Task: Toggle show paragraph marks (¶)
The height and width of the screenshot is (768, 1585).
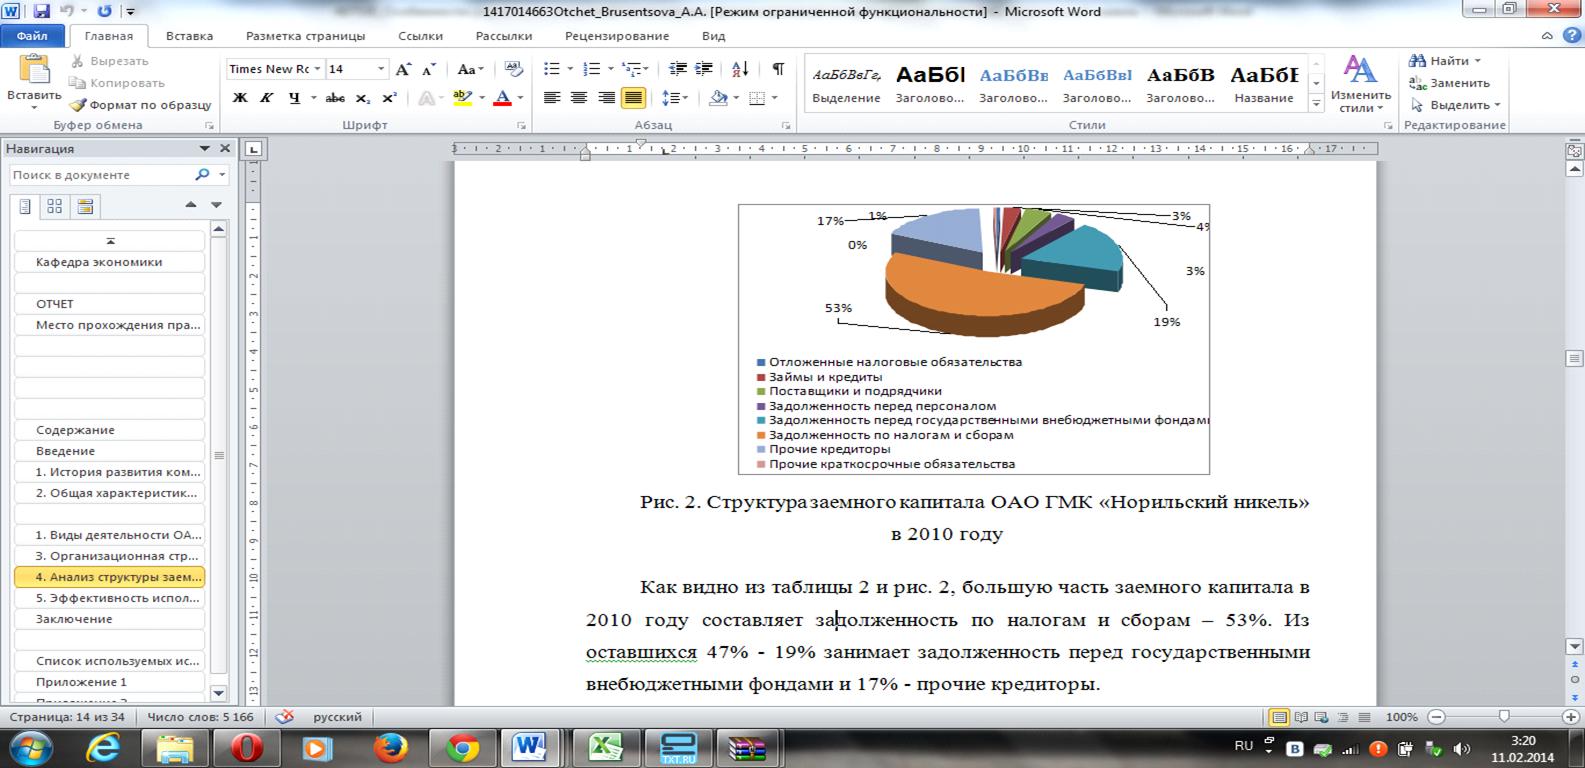Action: coord(778,69)
